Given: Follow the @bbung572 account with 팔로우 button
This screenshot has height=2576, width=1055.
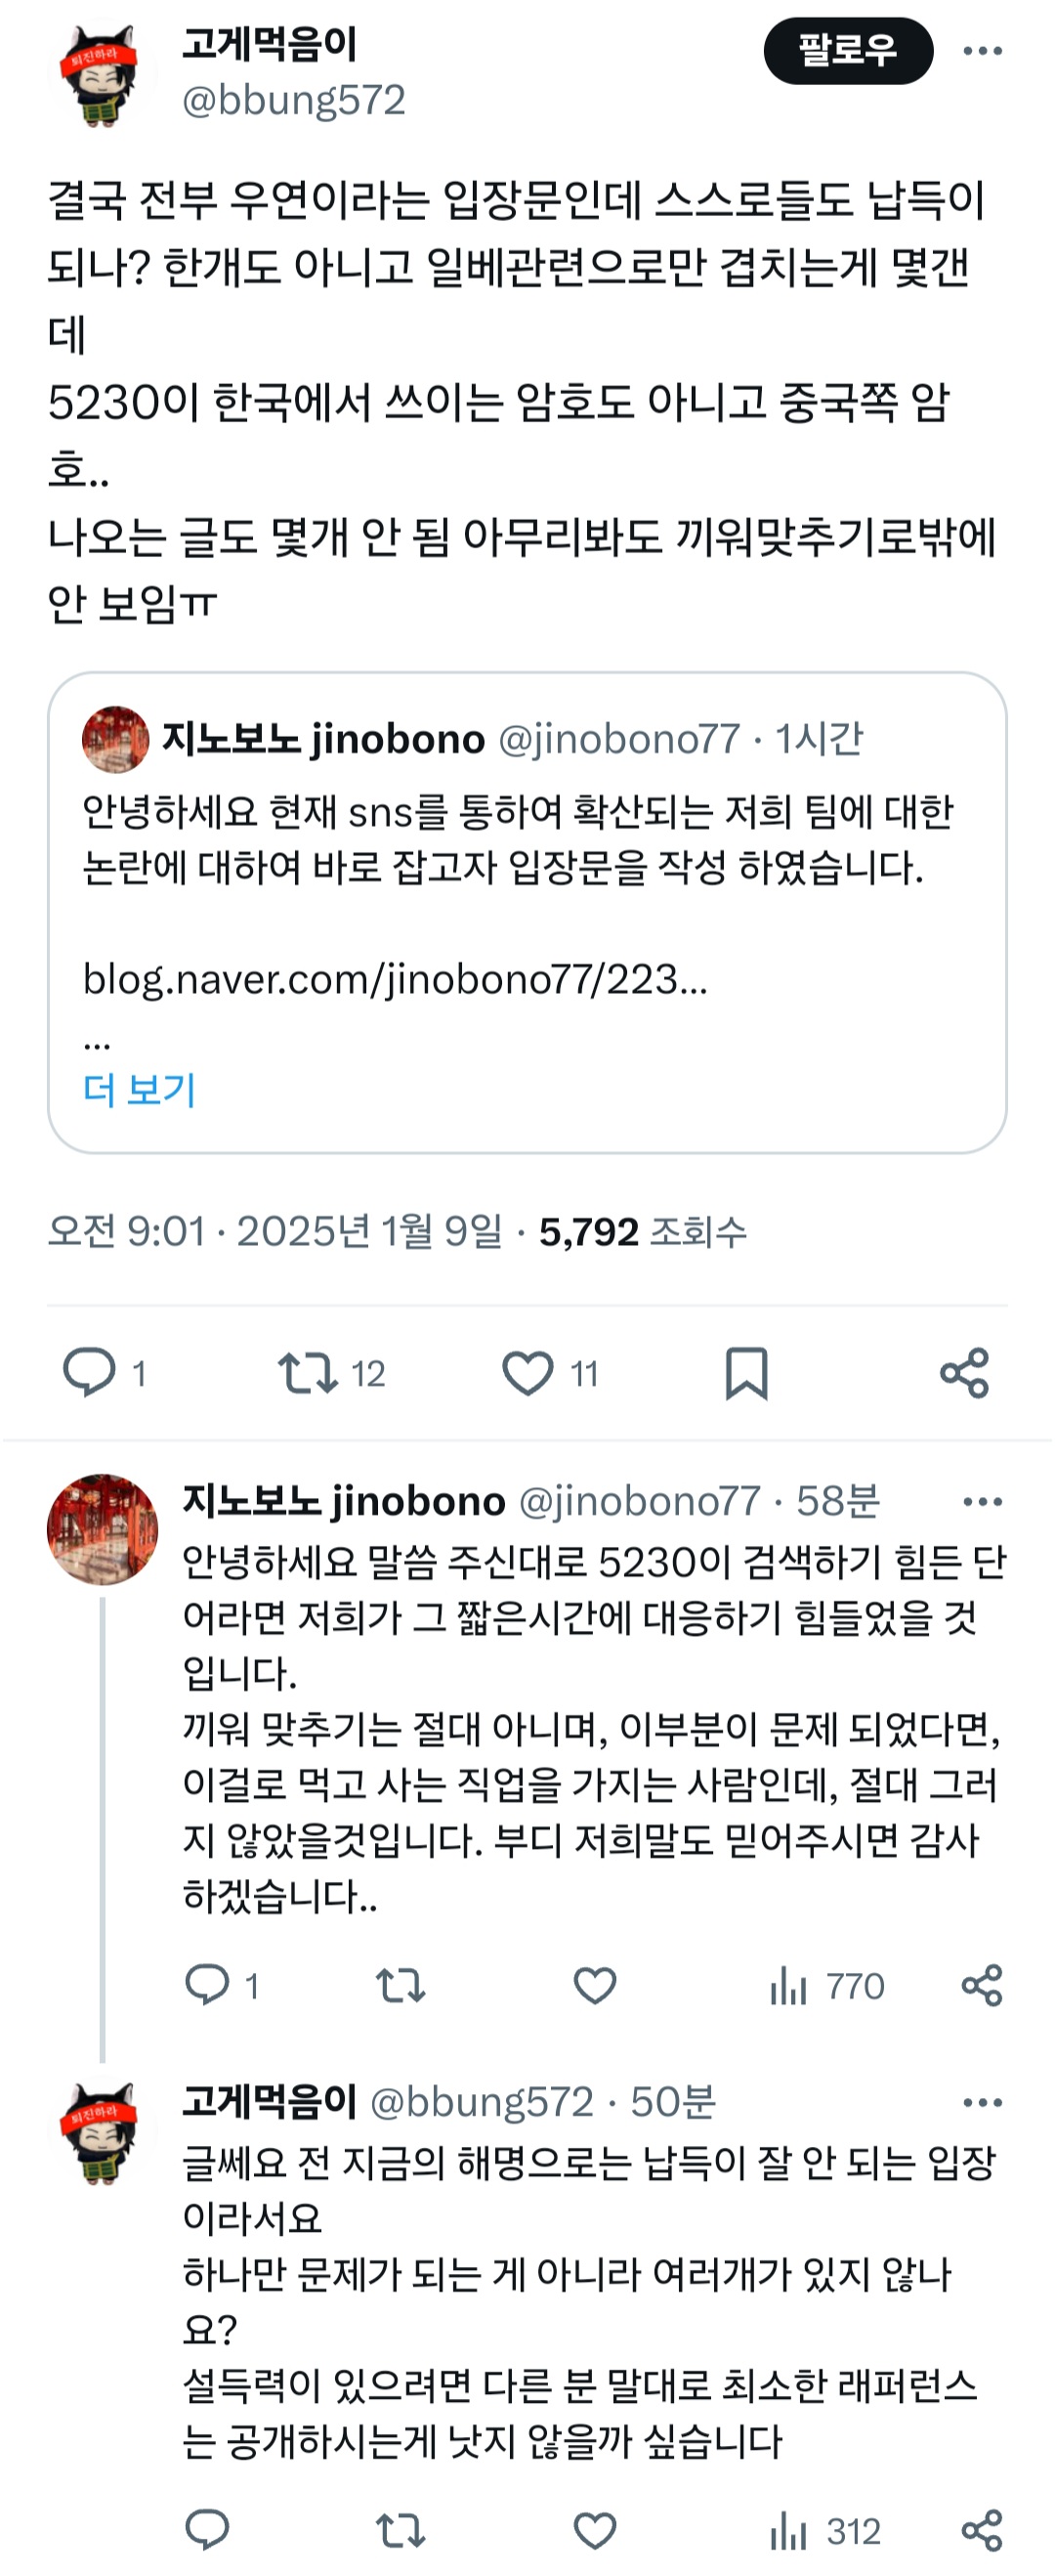Looking at the screenshot, I should point(848,50).
